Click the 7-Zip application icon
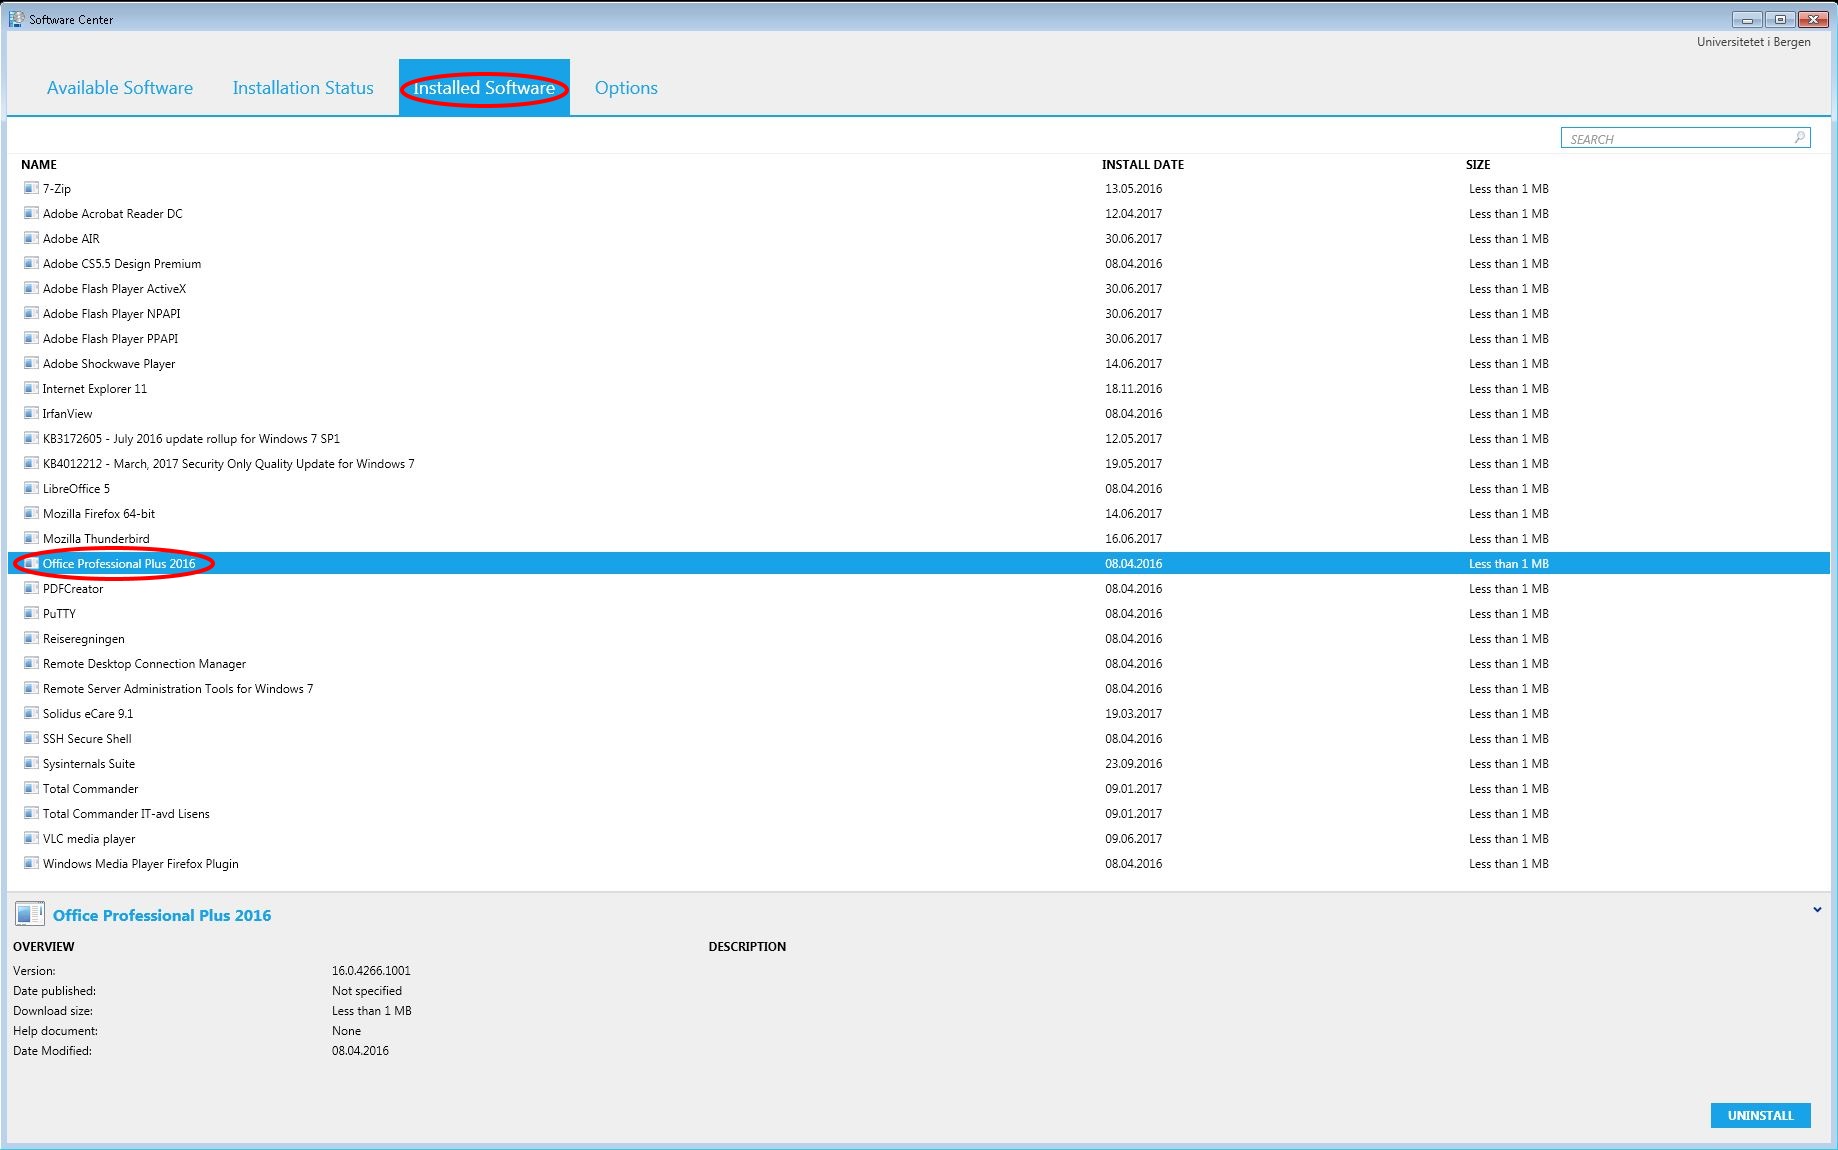The height and width of the screenshot is (1150, 1838). click(31, 188)
